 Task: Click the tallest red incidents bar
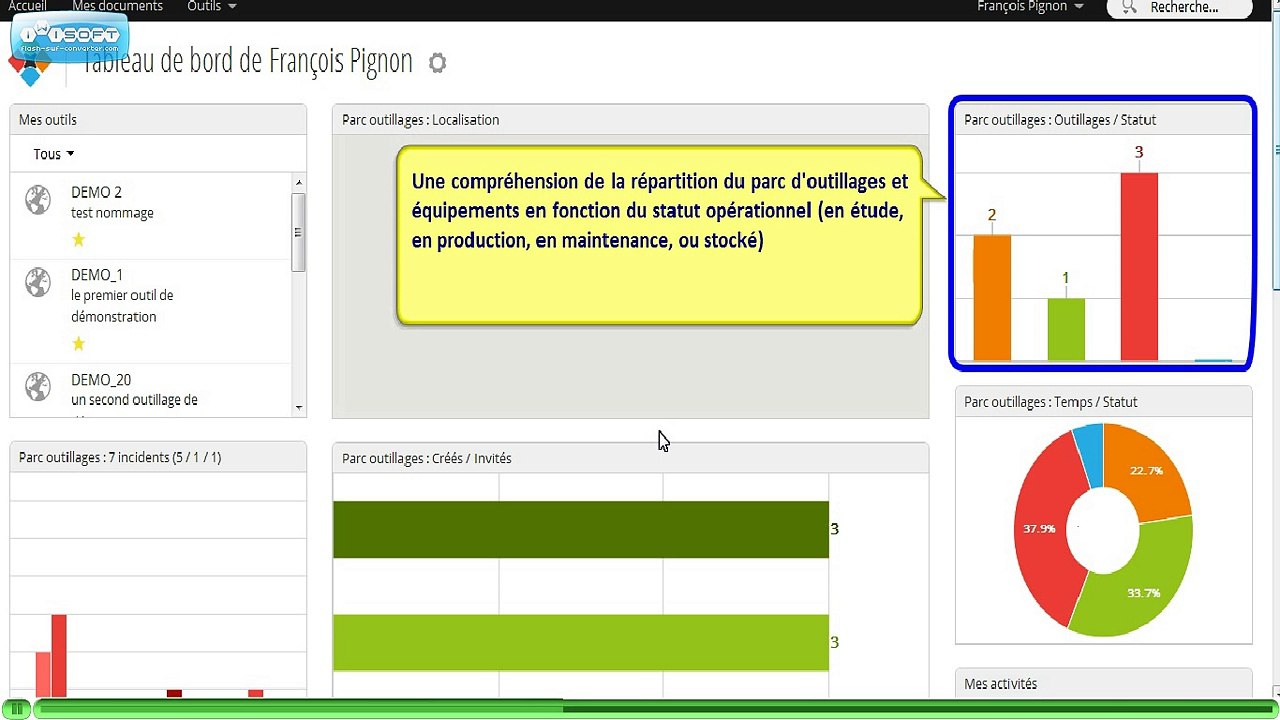click(59, 656)
